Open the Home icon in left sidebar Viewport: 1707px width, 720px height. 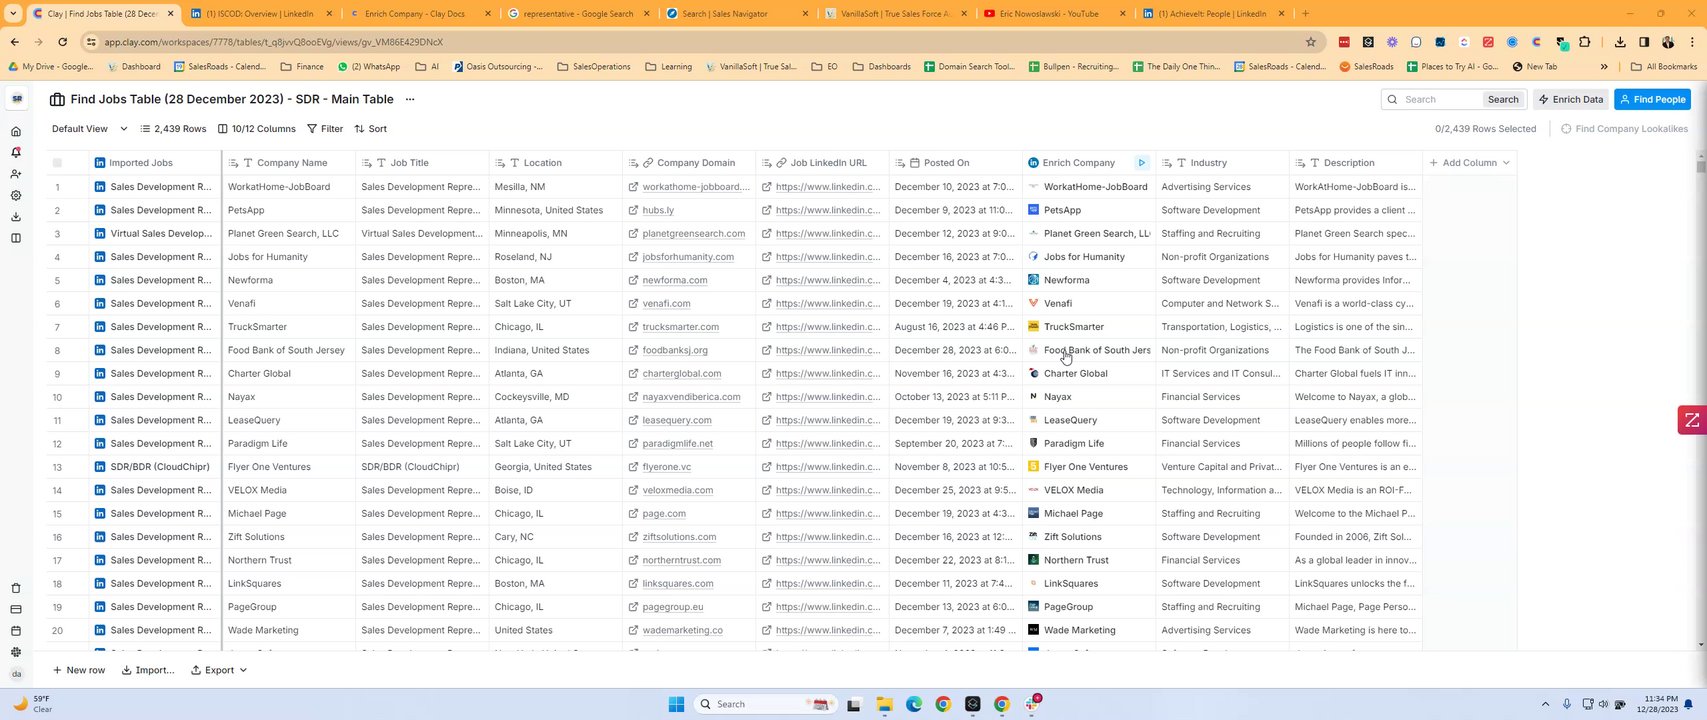pos(16,131)
